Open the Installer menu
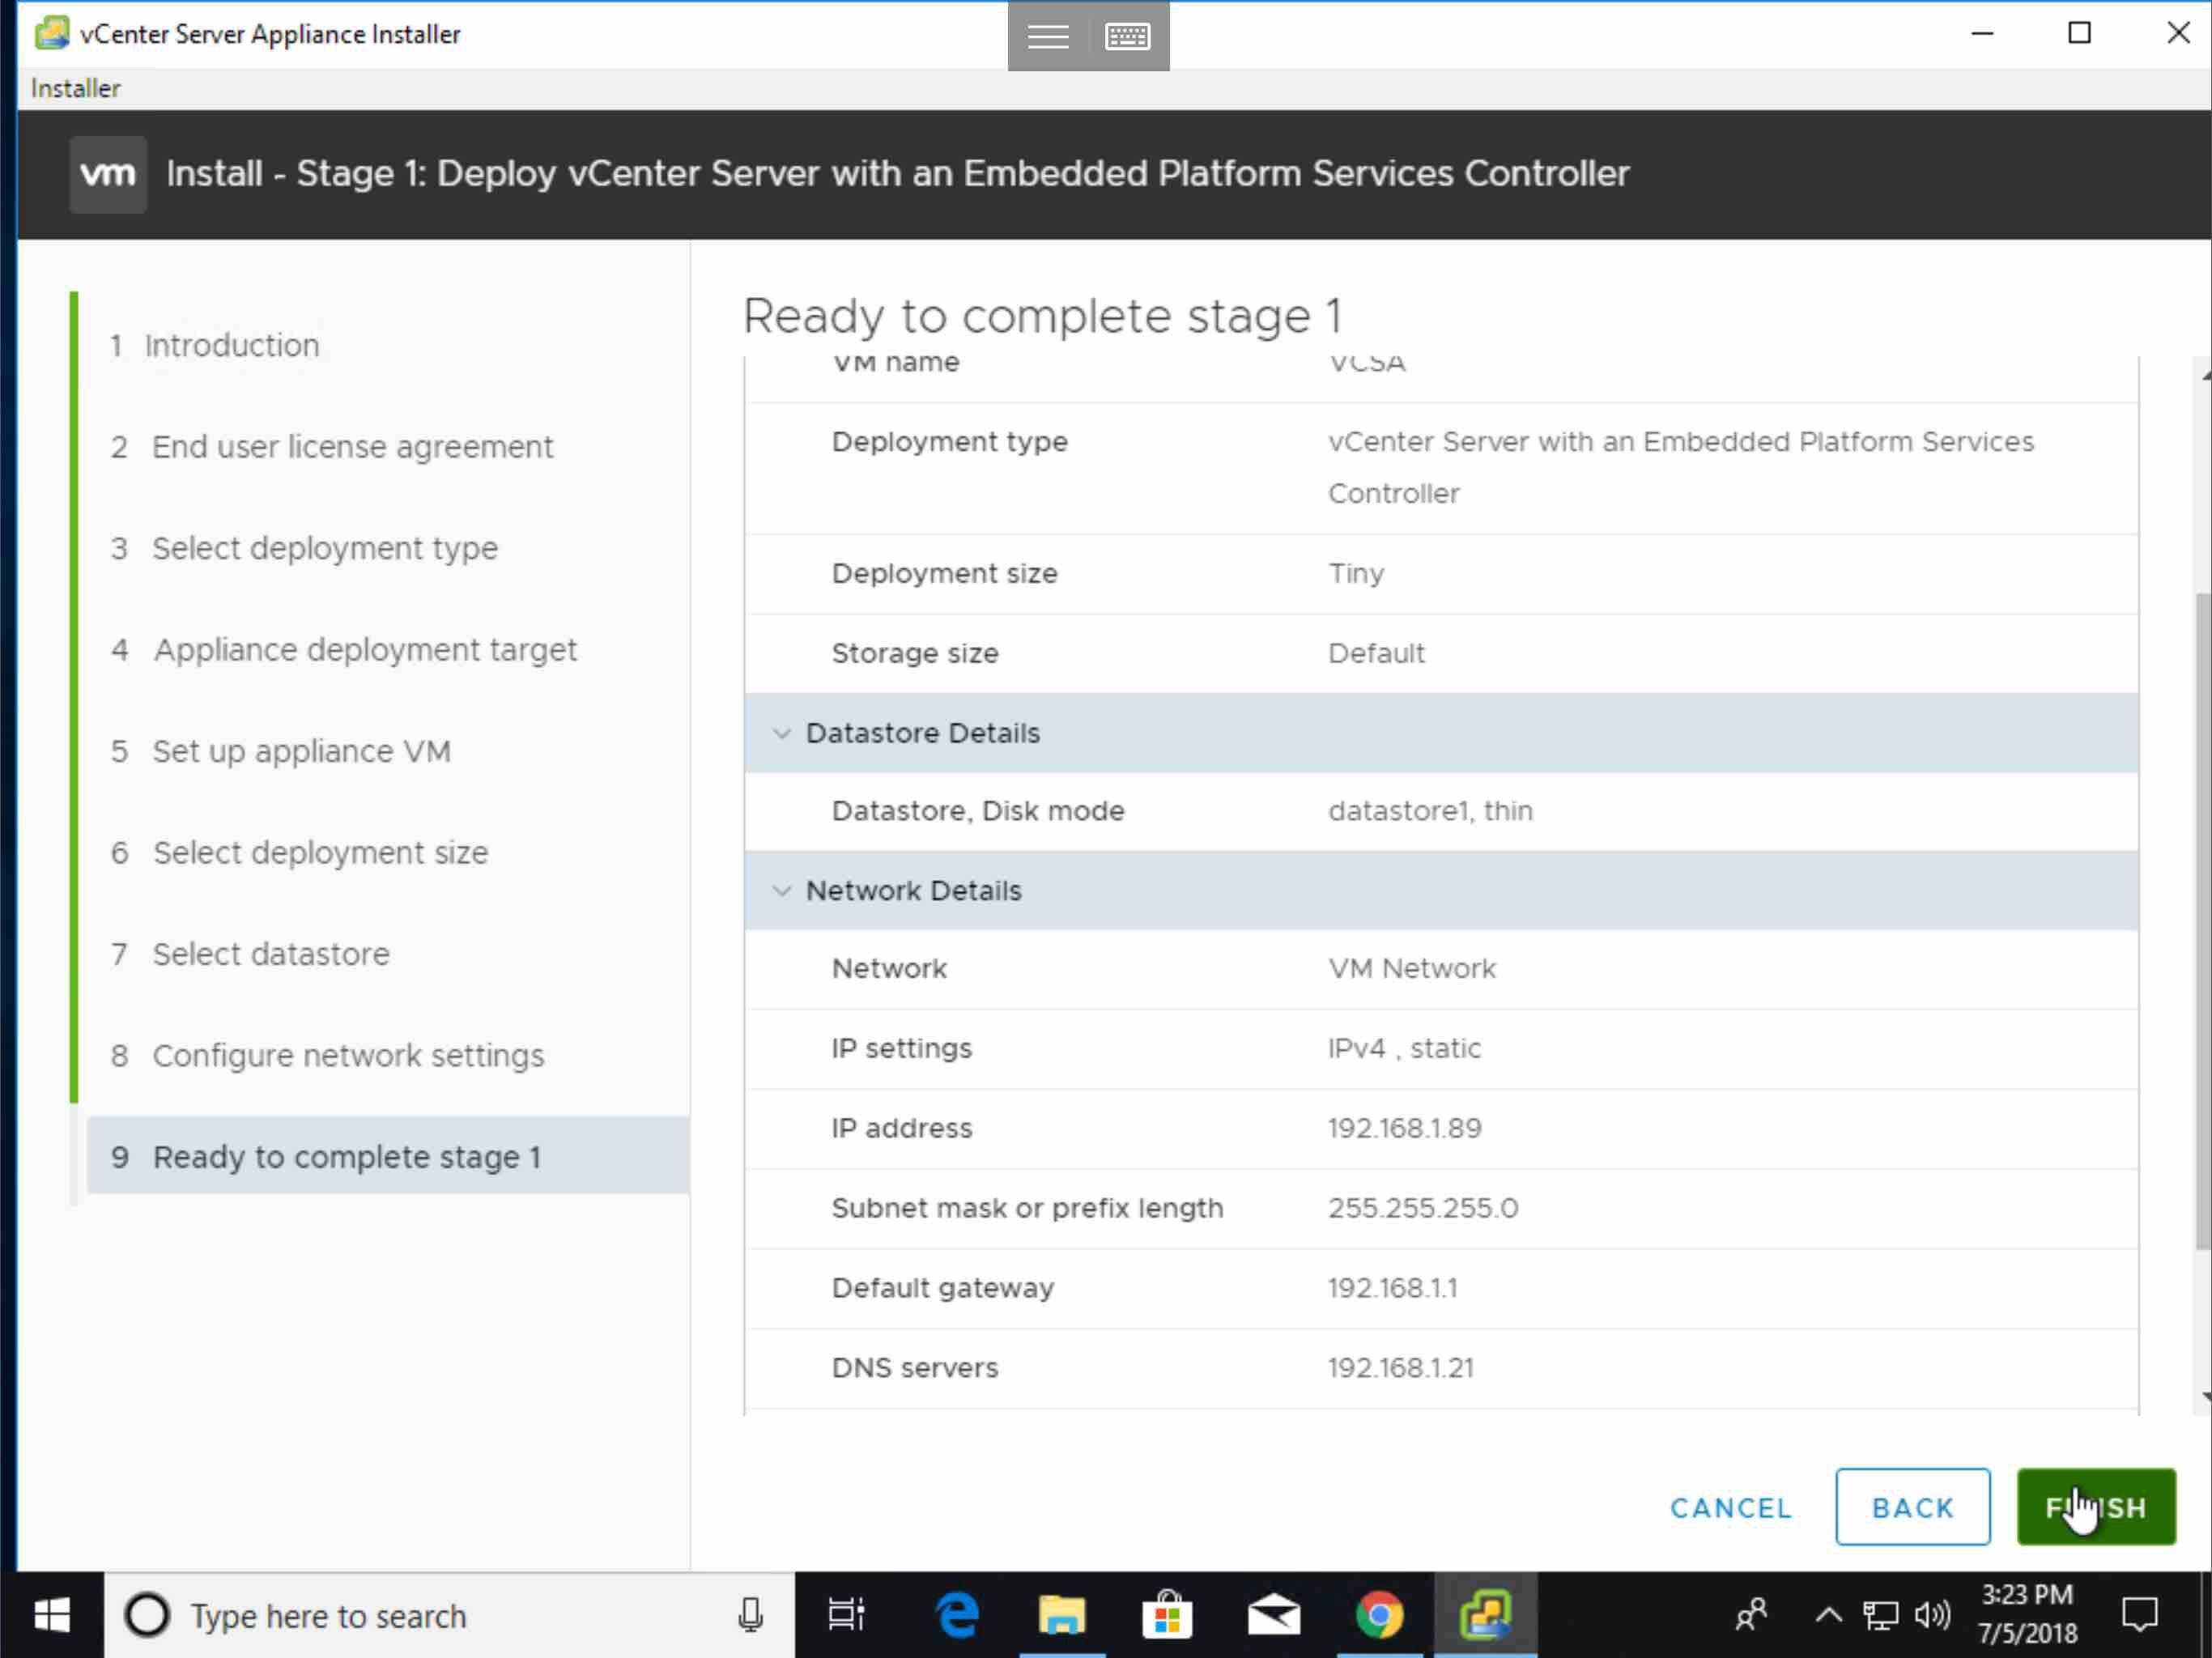 (x=75, y=88)
